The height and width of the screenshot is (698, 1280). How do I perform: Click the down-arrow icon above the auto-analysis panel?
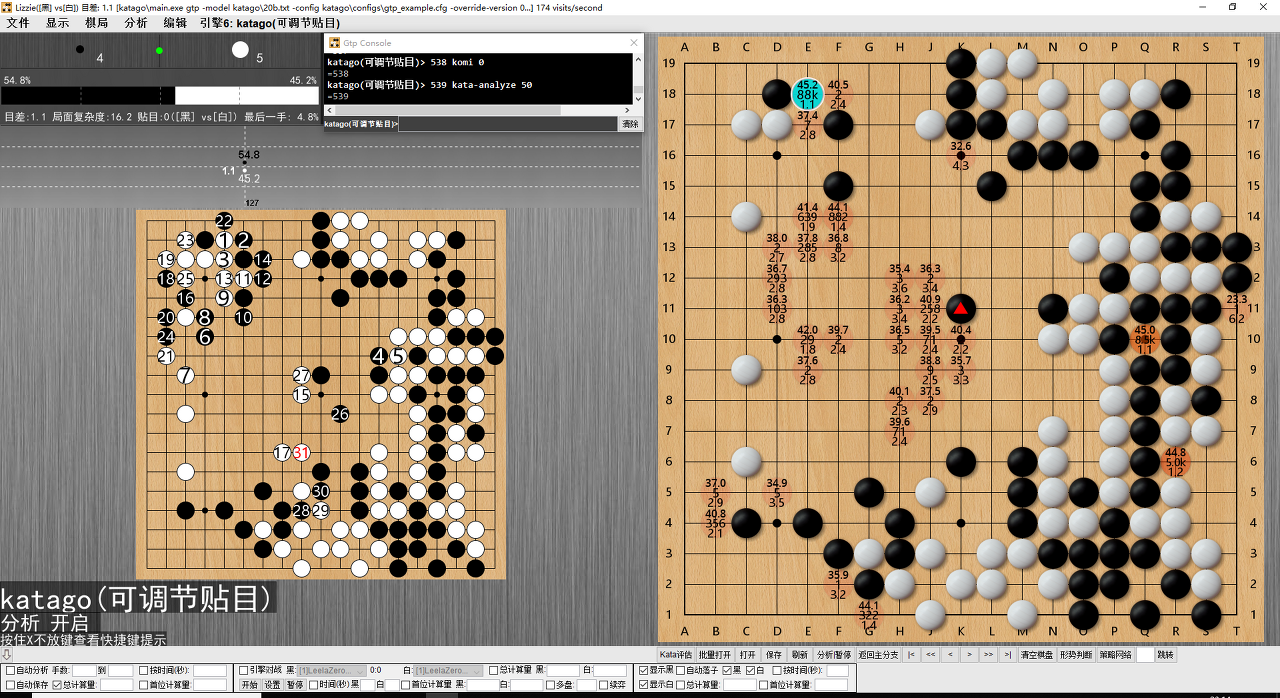tap(6, 655)
